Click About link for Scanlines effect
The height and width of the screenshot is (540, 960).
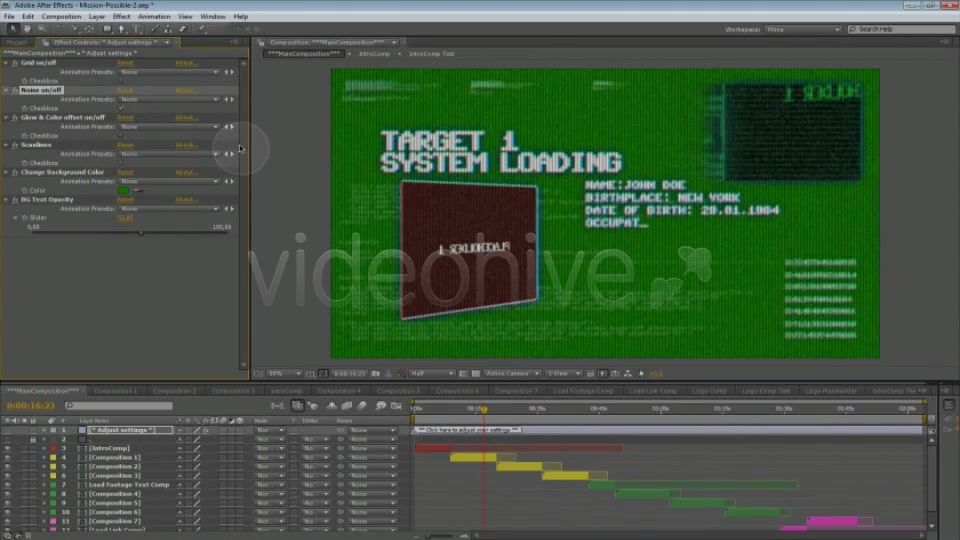186,144
